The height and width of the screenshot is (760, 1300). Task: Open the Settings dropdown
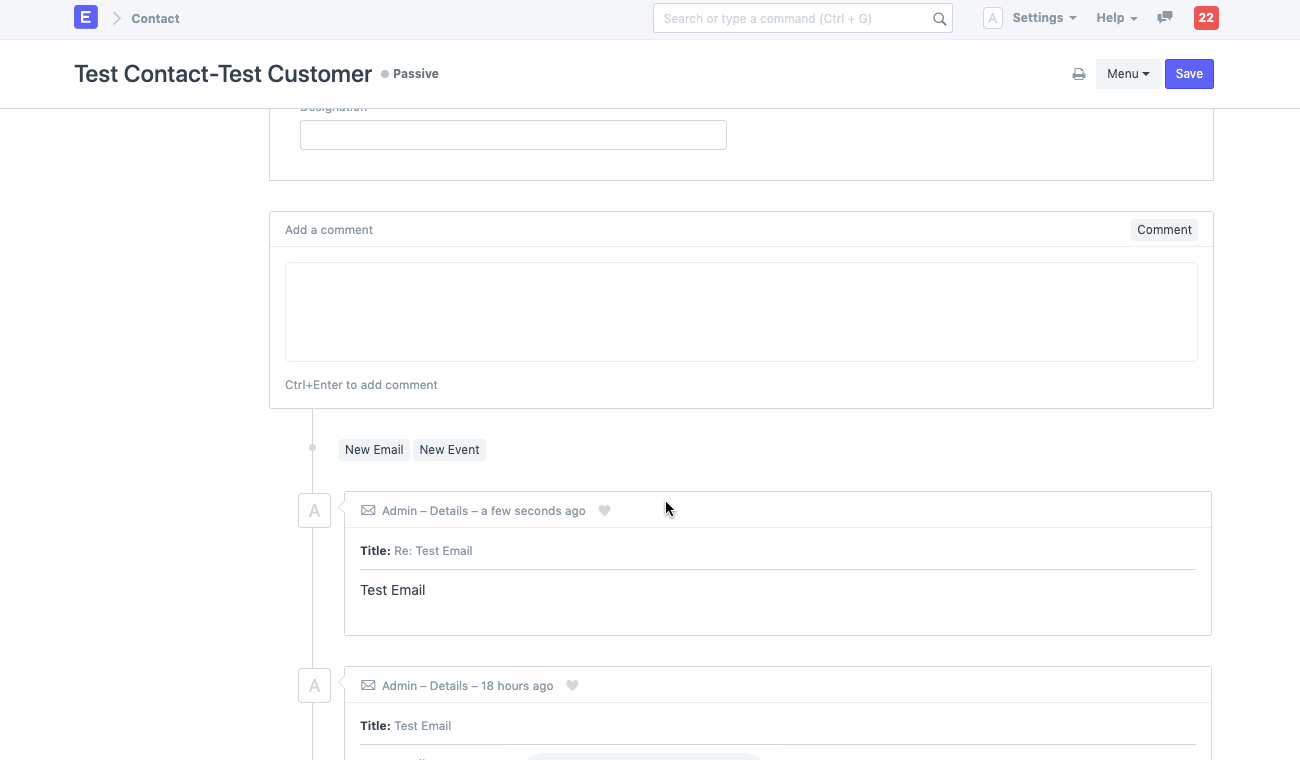point(1043,17)
